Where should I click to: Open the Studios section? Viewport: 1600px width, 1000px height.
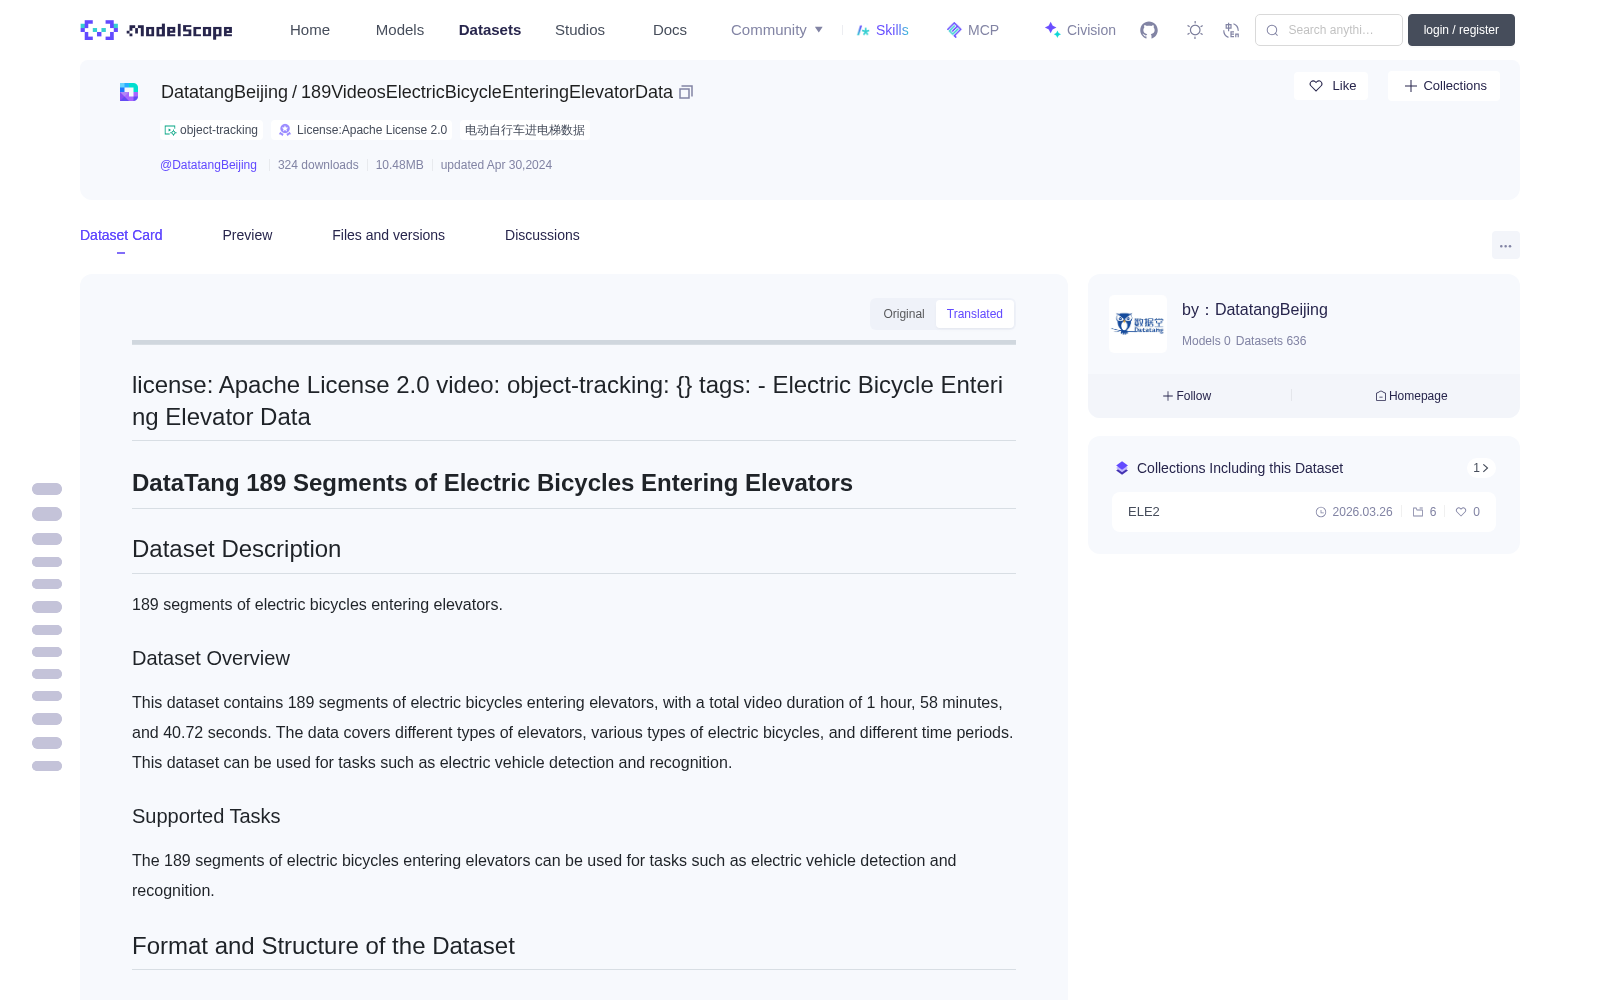pos(580,30)
